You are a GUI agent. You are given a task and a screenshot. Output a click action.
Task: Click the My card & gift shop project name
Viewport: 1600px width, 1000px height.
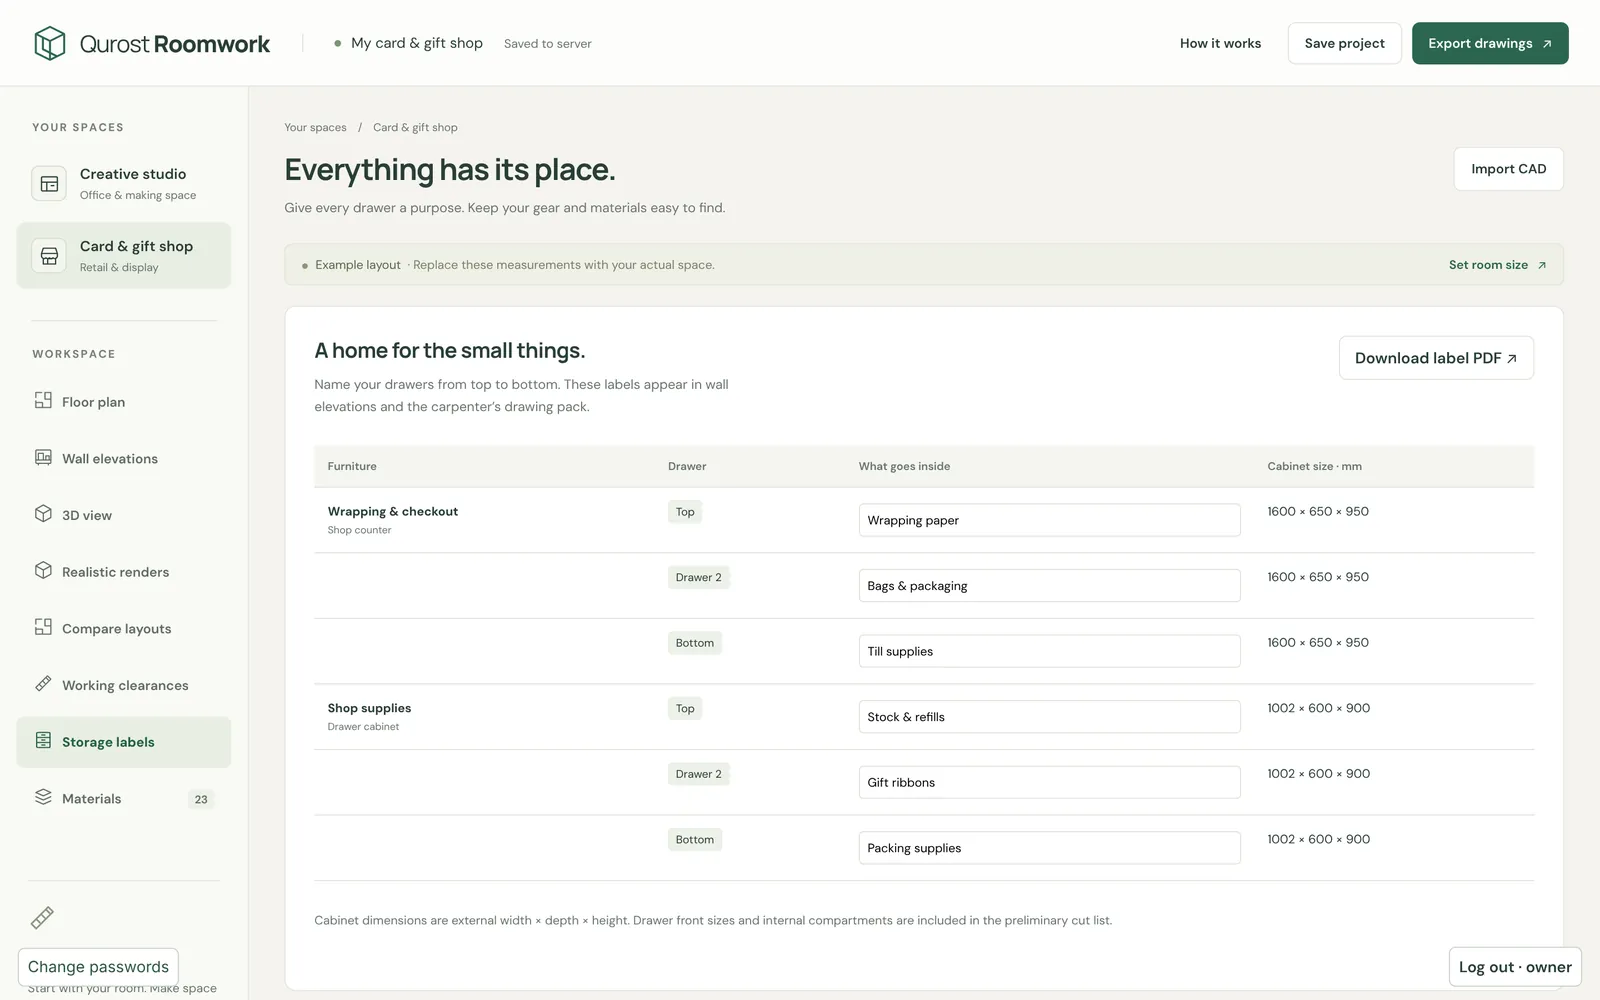pos(417,43)
